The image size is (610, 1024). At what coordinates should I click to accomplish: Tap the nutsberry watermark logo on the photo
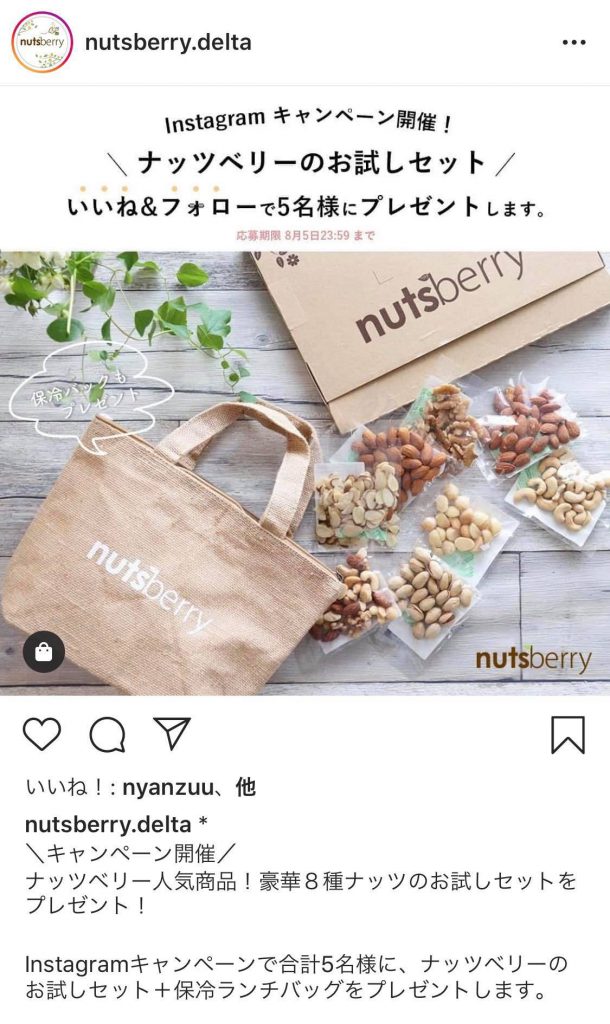point(533,659)
